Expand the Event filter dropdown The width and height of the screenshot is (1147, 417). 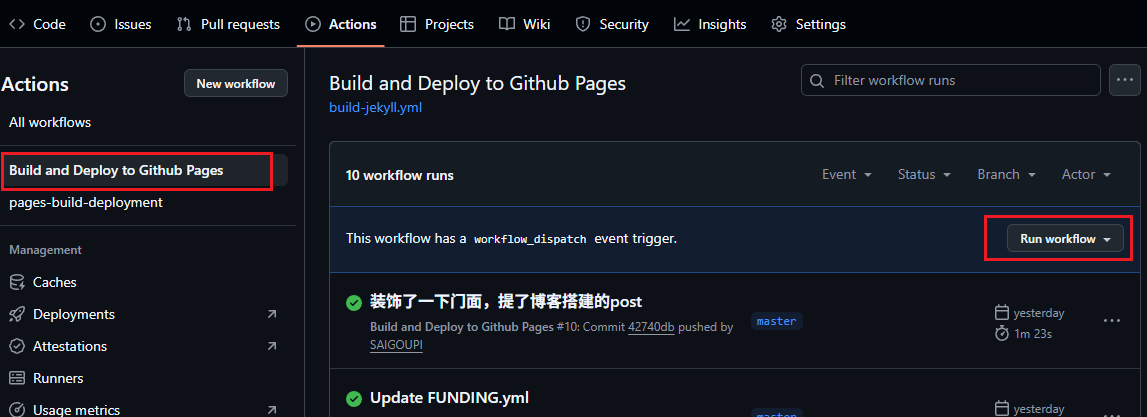847,174
